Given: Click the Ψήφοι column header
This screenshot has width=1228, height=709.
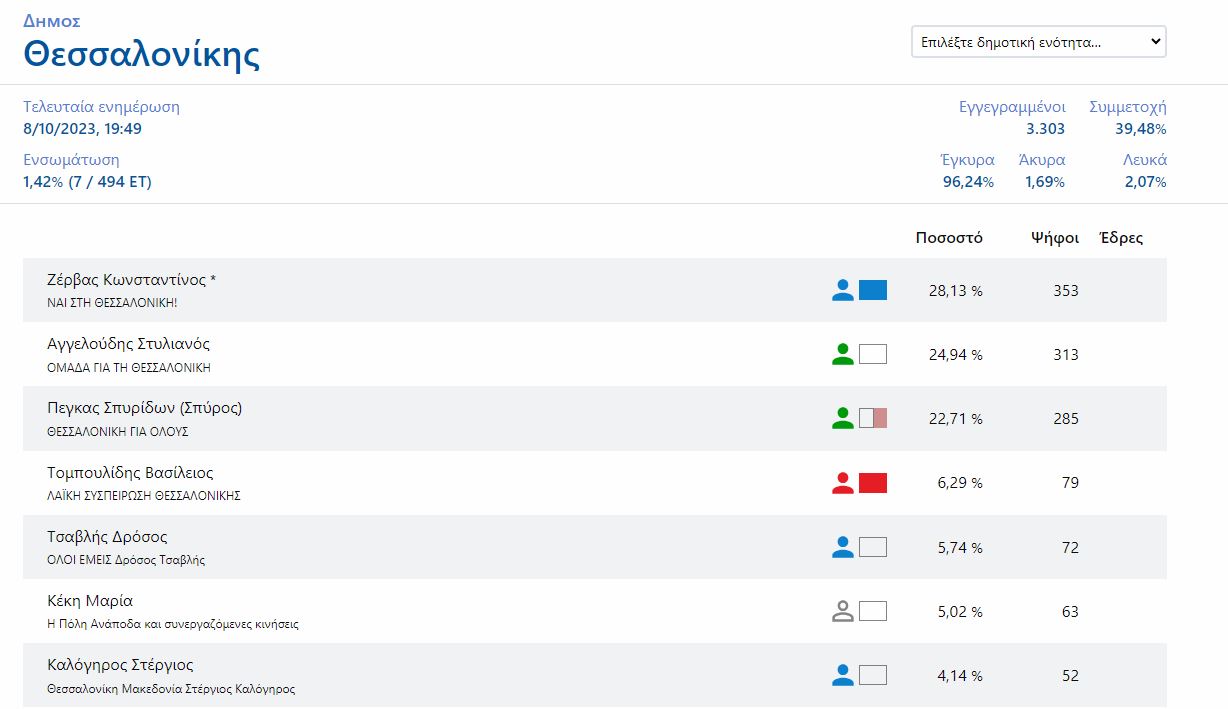Looking at the screenshot, I should (1055, 238).
